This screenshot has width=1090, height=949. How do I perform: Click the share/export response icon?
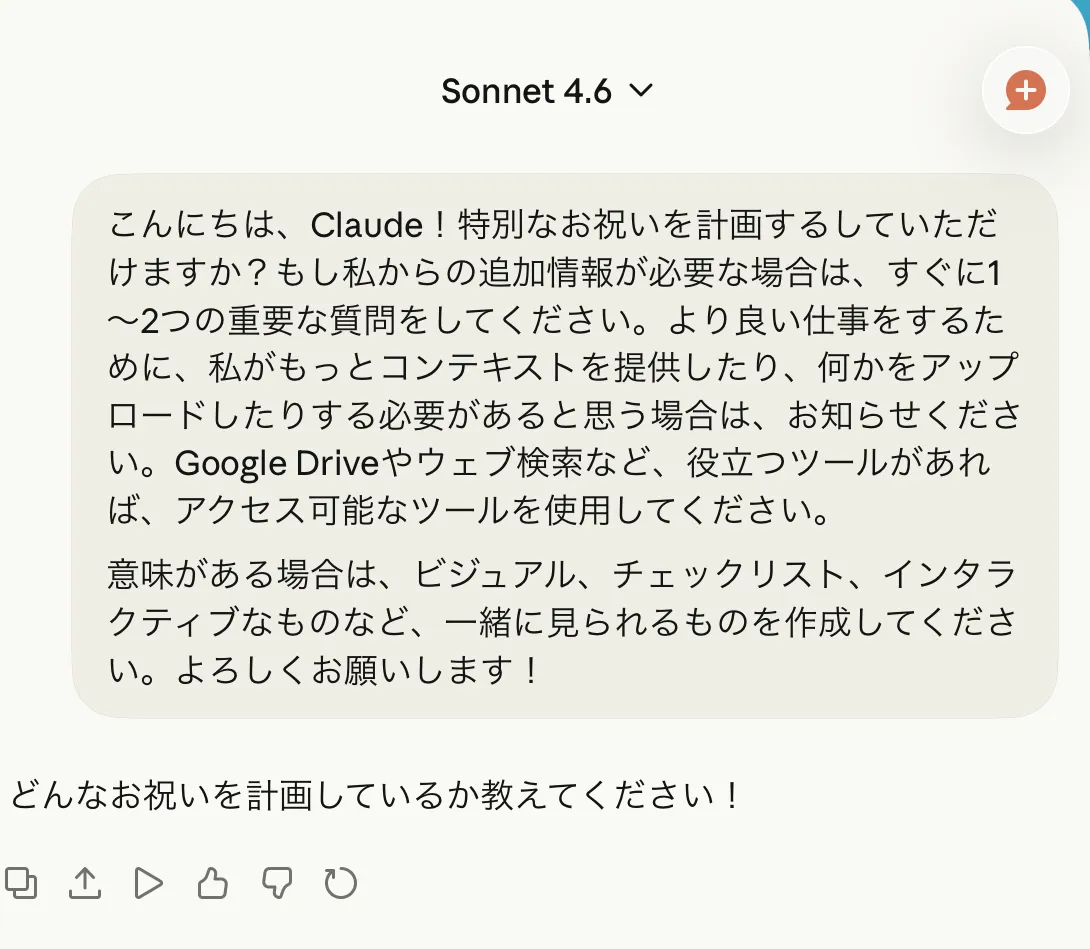click(x=86, y=883)
